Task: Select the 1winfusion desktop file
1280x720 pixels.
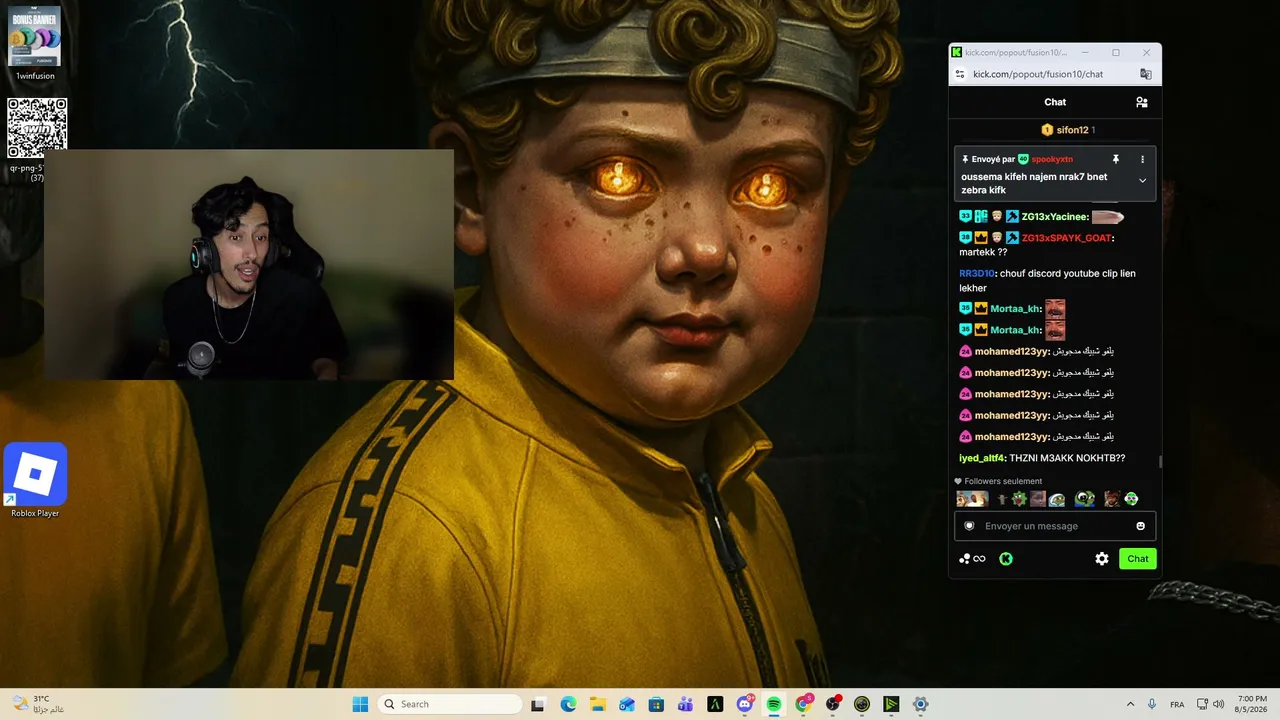Action: [35, 42]
